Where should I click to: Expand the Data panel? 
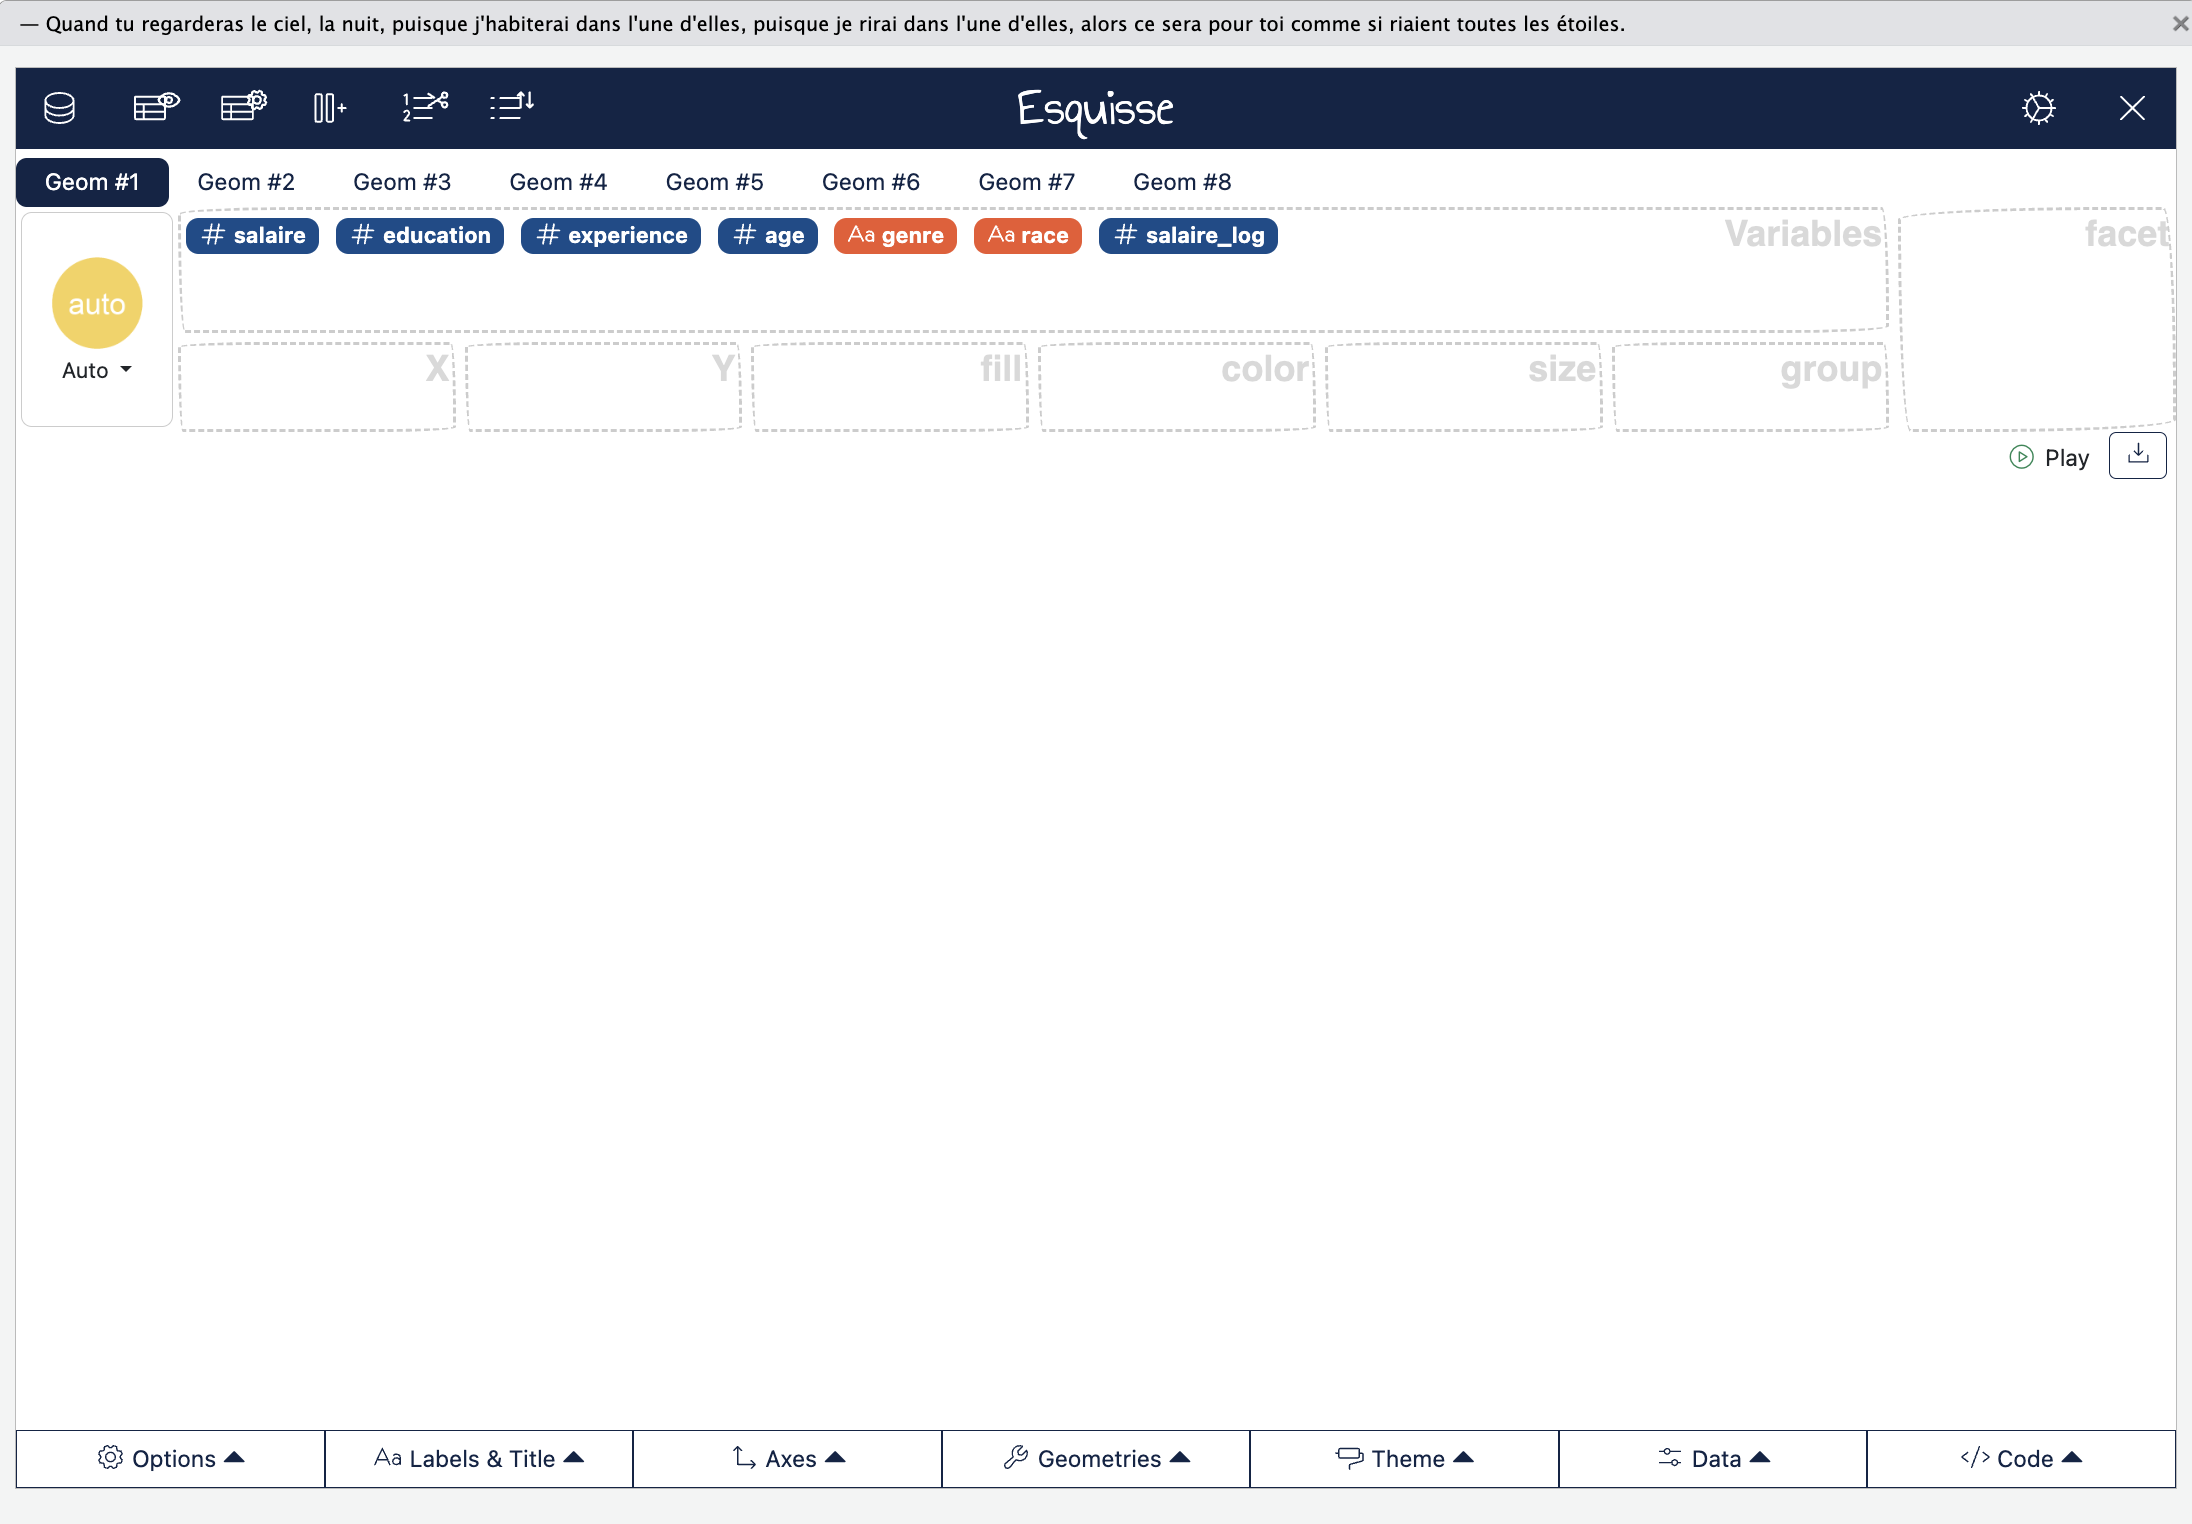coord(1713,1459)
